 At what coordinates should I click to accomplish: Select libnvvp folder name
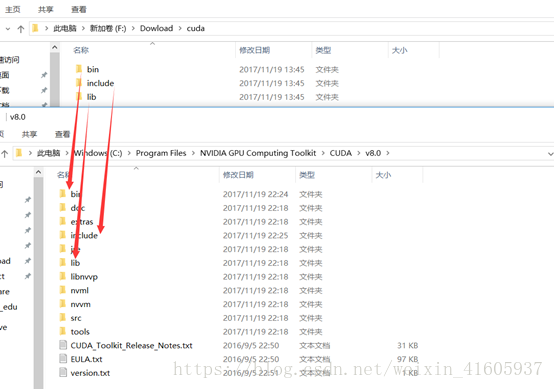pyautogui.click(x=84, y=276)
